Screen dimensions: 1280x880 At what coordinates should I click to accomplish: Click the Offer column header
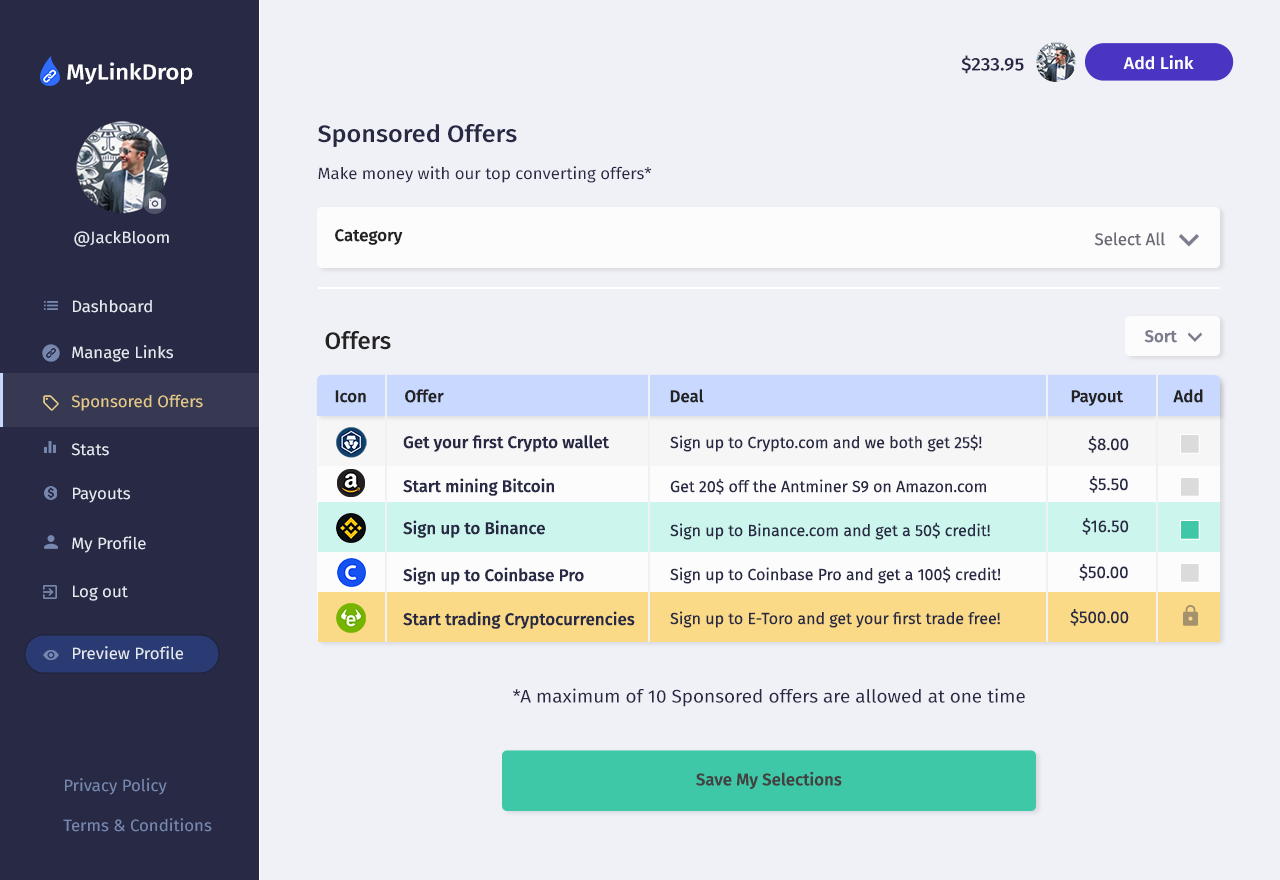pos(518,396)
